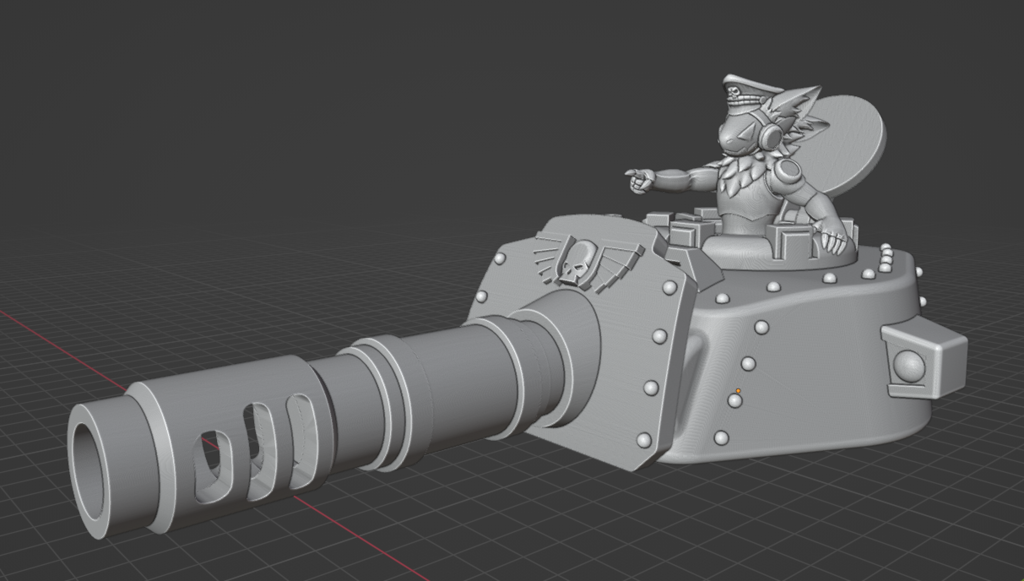
Task: Click the side box with dome on turret
Action: (x=923, y=360)
